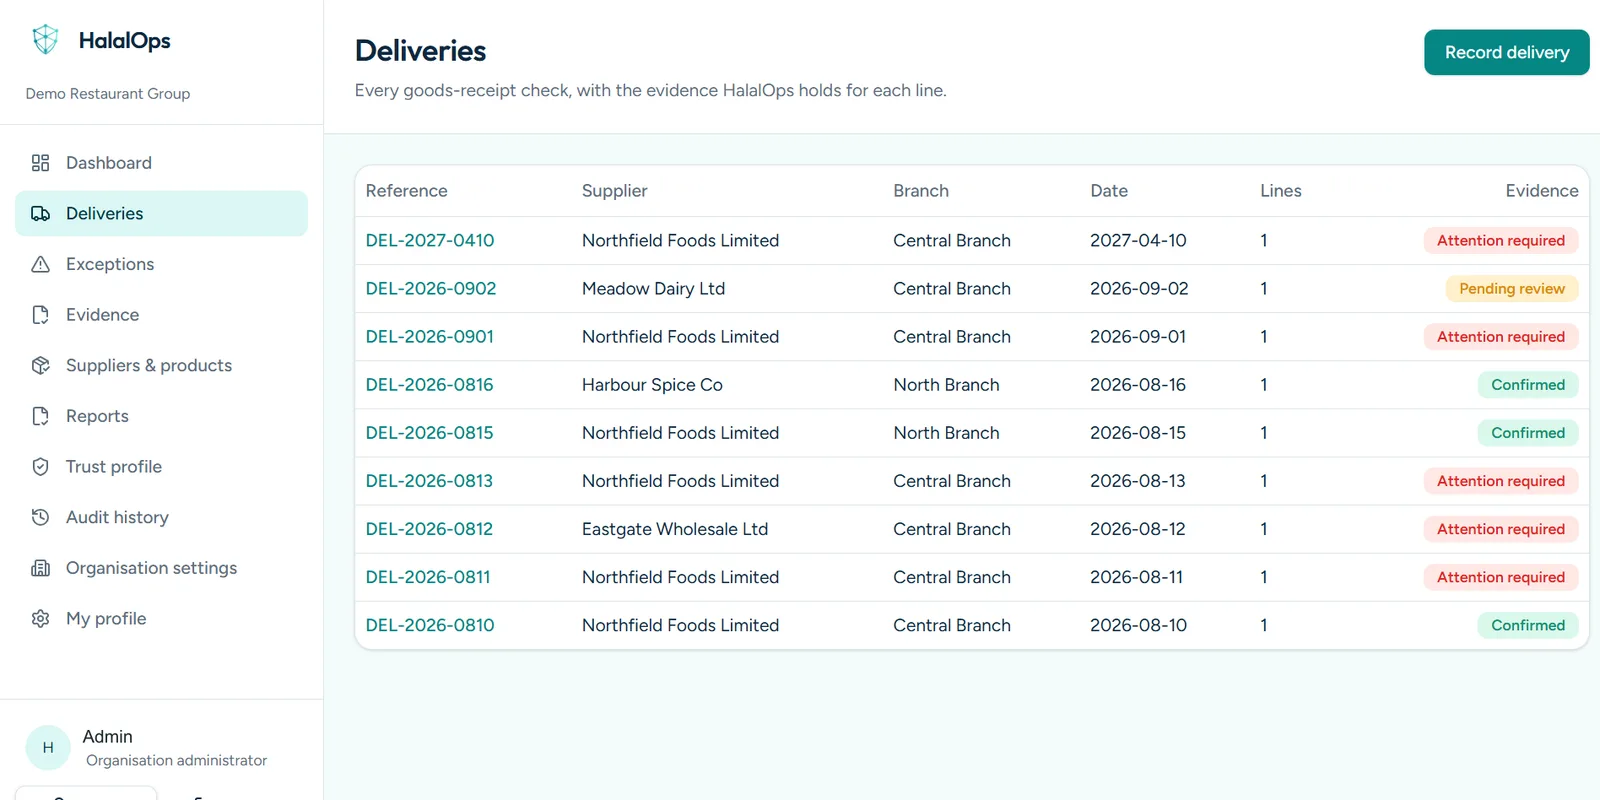1600x800 pixels.
Task: Open the Reports section
Action: (x=161, y=416)
